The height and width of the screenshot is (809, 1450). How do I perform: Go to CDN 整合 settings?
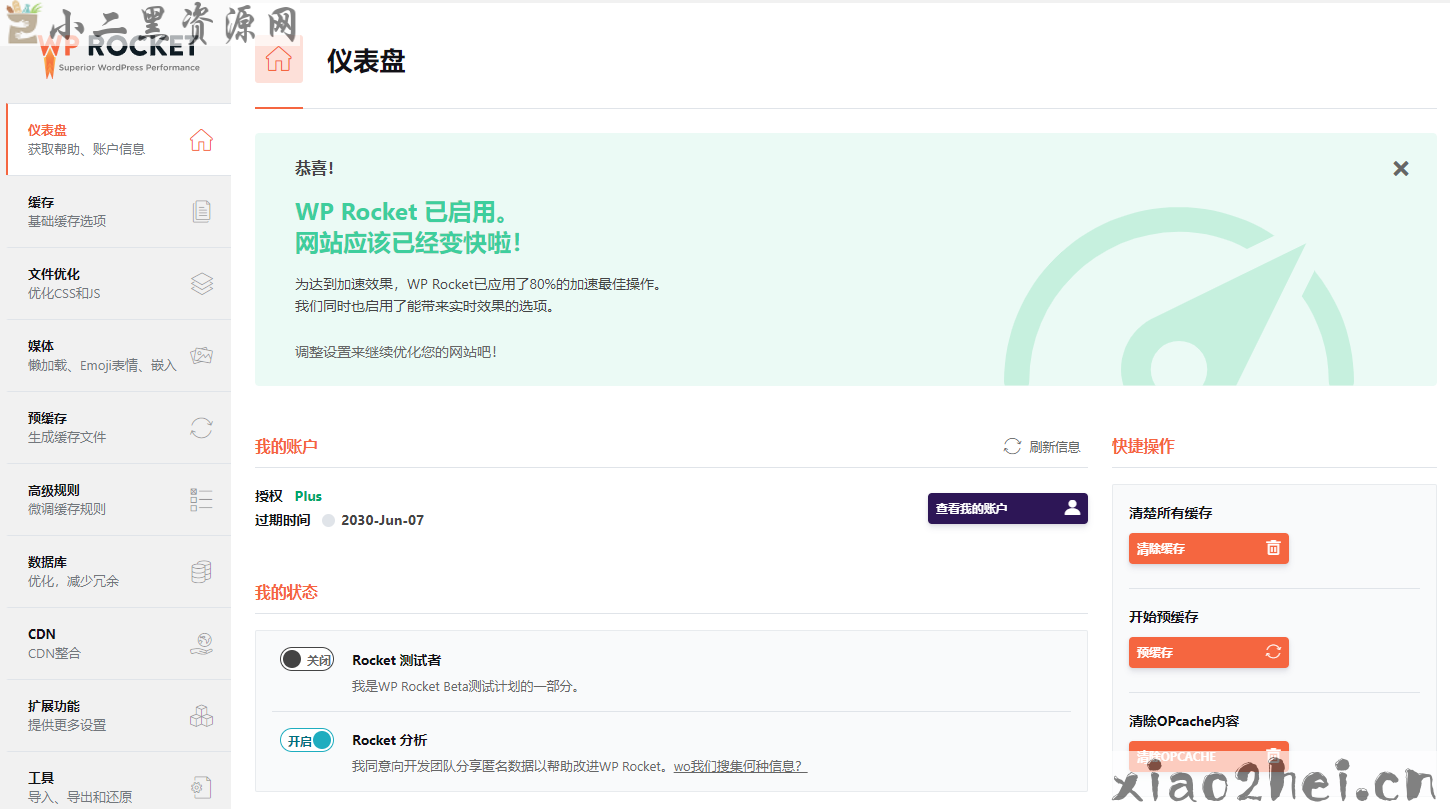tap(118, 644)
